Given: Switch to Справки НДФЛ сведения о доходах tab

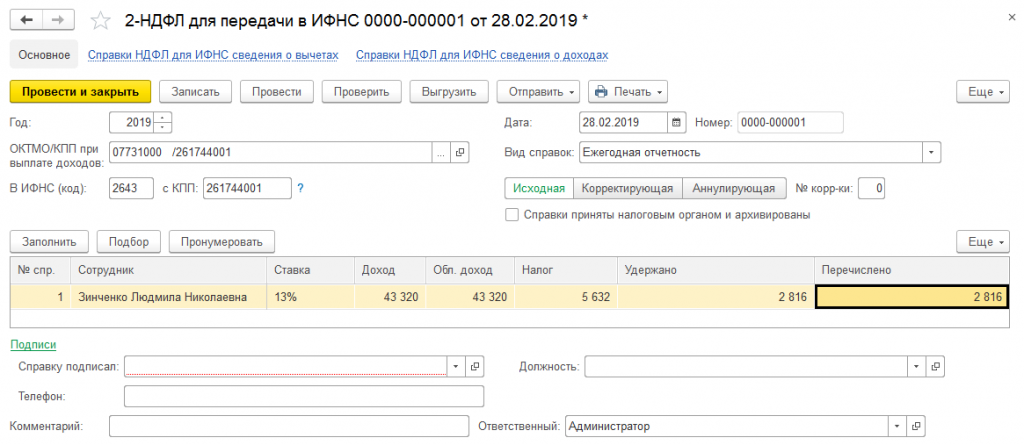Looking at the screenshot, I should pos(482,55).
